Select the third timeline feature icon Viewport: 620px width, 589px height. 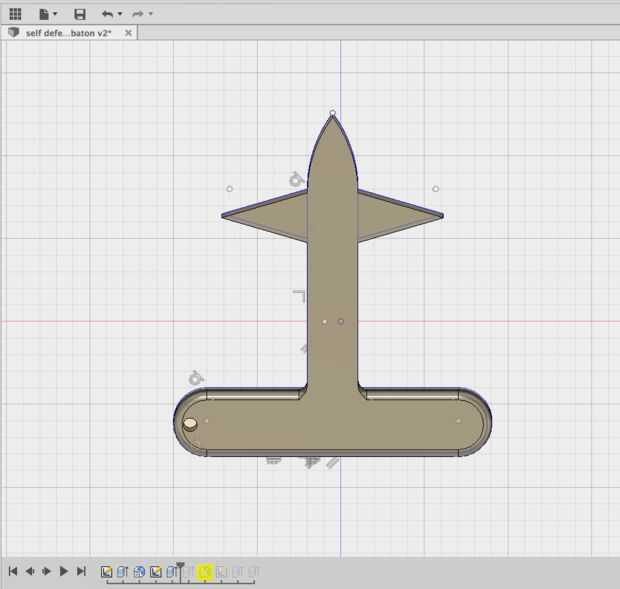139,572
